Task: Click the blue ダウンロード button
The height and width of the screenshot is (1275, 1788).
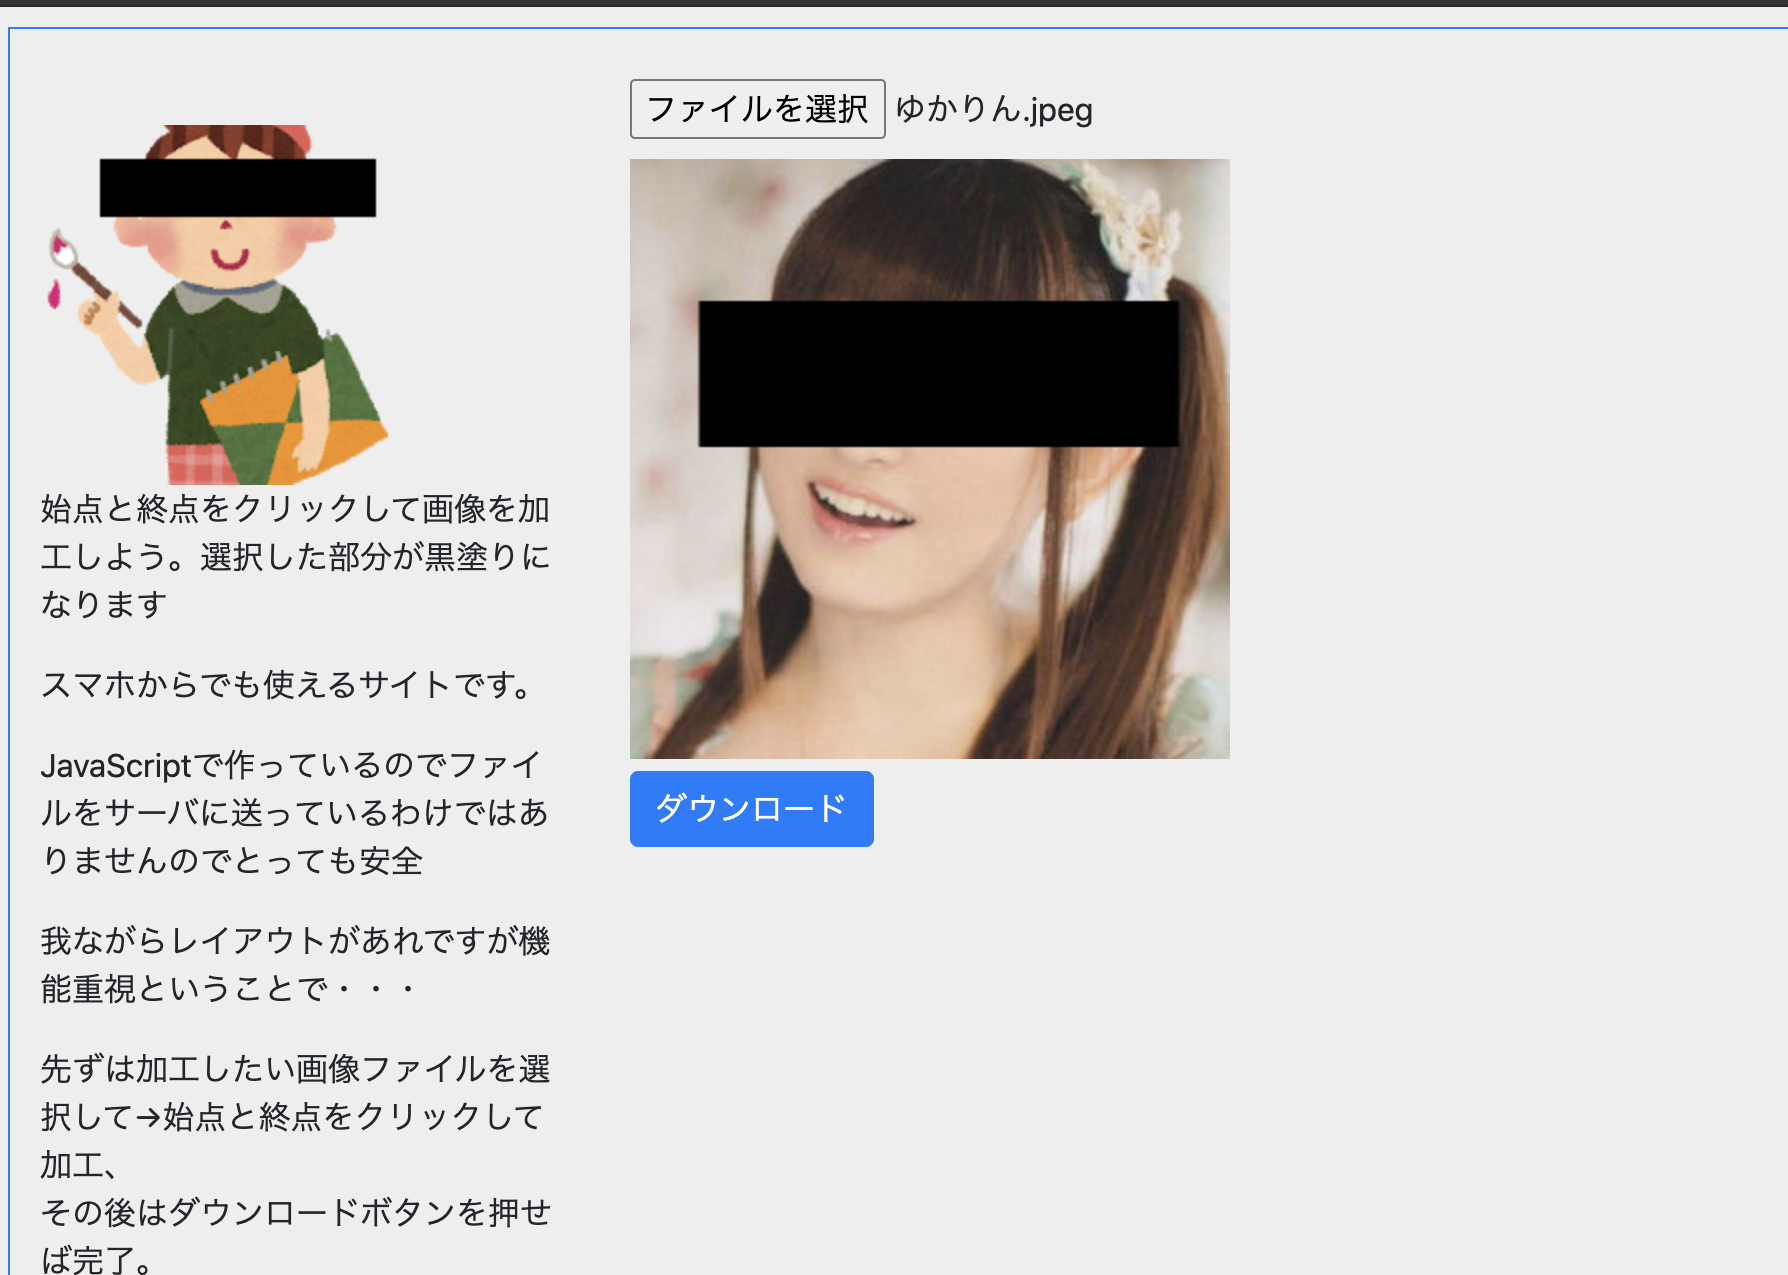Action: click(752, 809)
